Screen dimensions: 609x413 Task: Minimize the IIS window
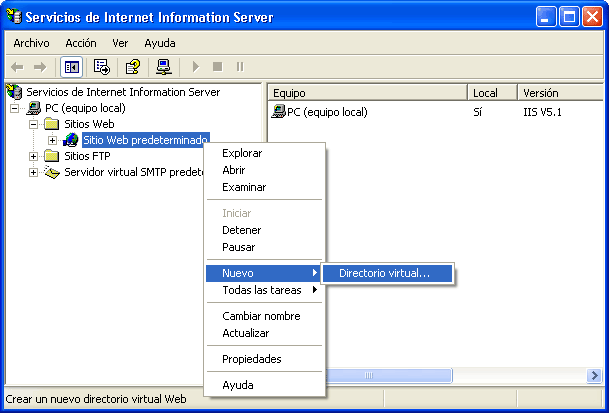(545, 17)
